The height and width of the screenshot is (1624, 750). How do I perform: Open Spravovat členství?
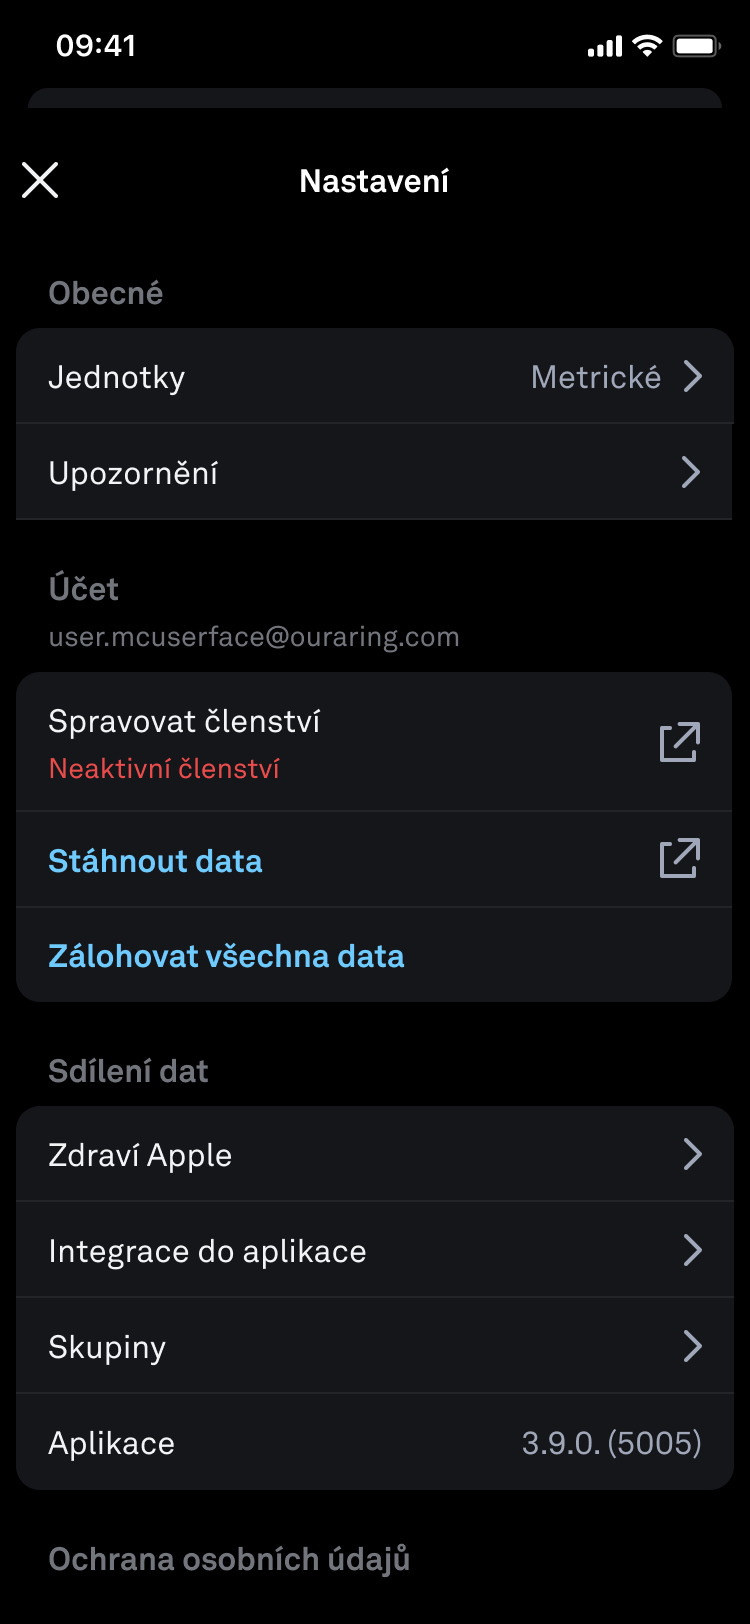[x=184, y=722]
